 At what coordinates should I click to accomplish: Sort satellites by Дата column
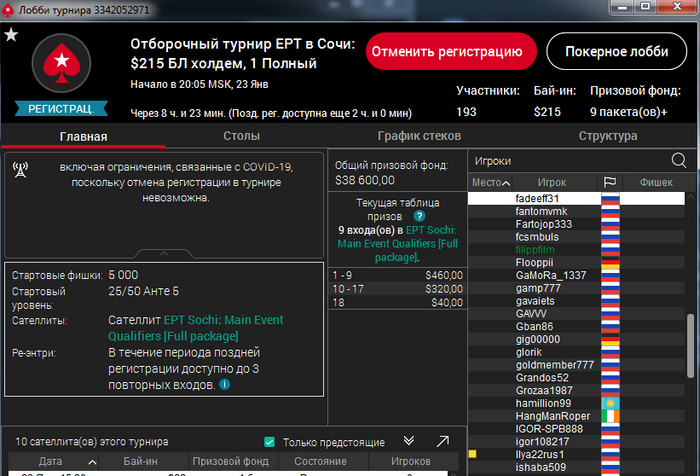[x=54, y=461]
